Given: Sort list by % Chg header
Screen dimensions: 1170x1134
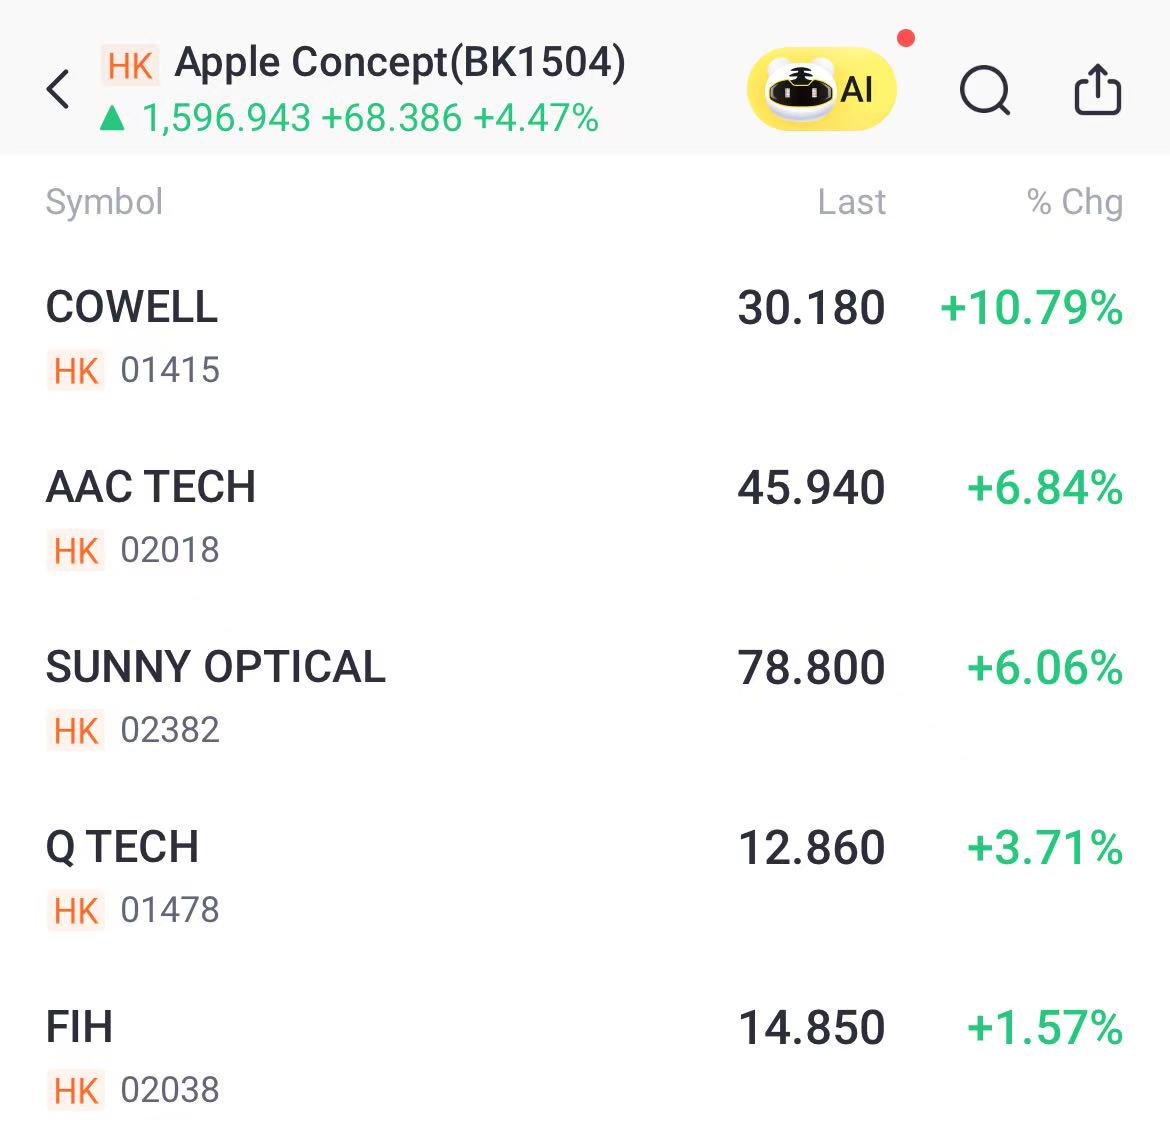Looking at the screenshot, I should tap(1074, 201).
